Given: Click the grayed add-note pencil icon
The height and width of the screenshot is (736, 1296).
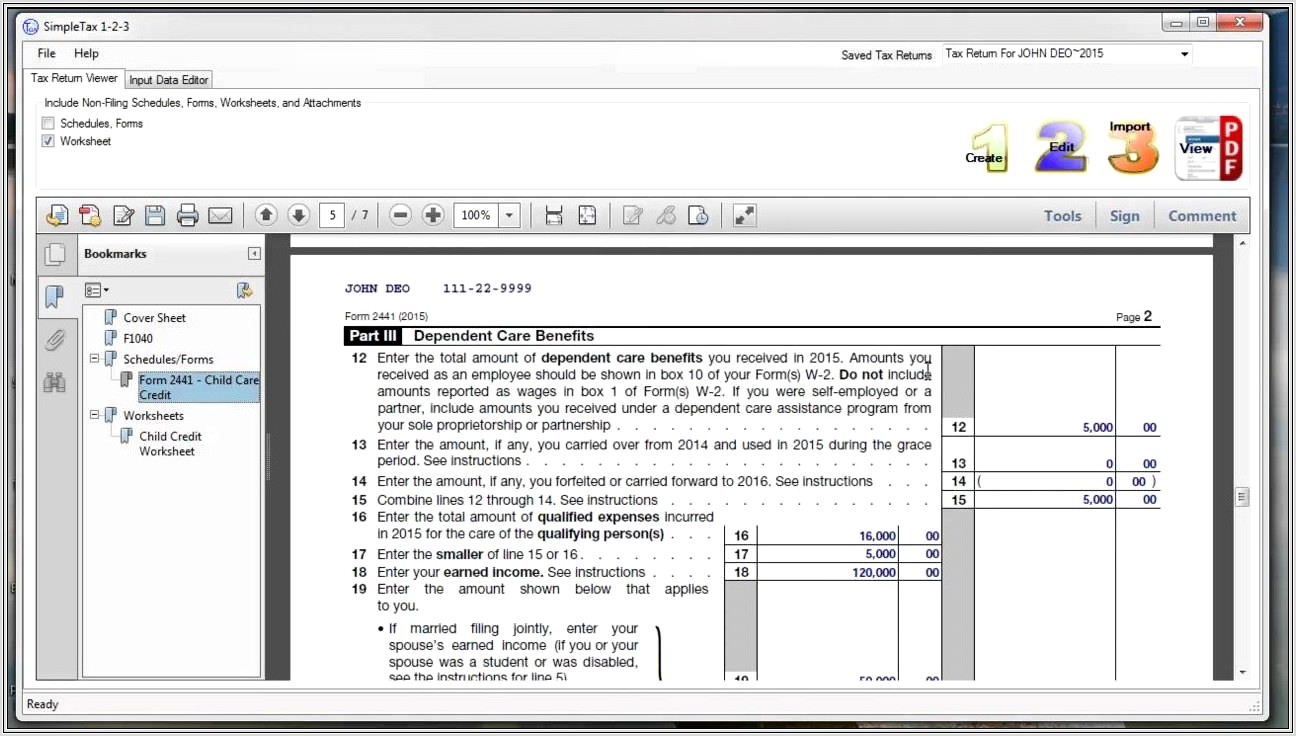Looking at the screenshot, I should (x=632, y=215).
